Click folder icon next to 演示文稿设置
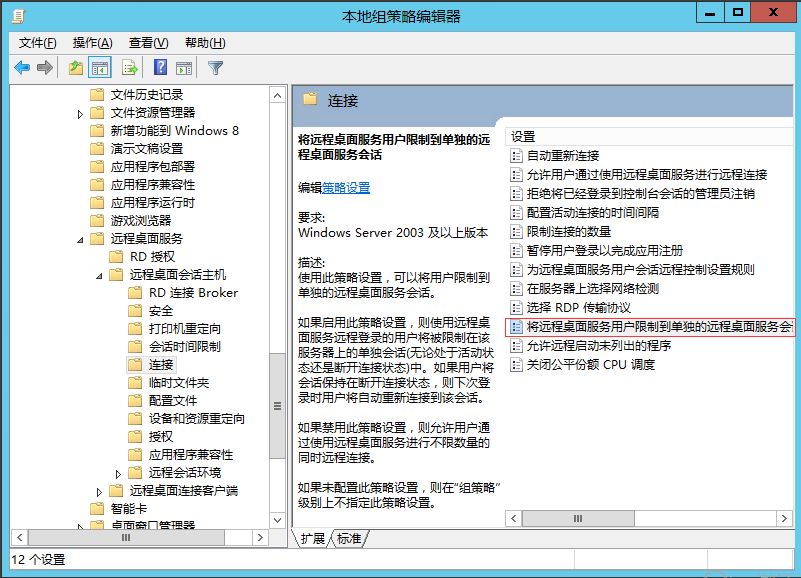The image size is (801, 578). tap(97, 149)
